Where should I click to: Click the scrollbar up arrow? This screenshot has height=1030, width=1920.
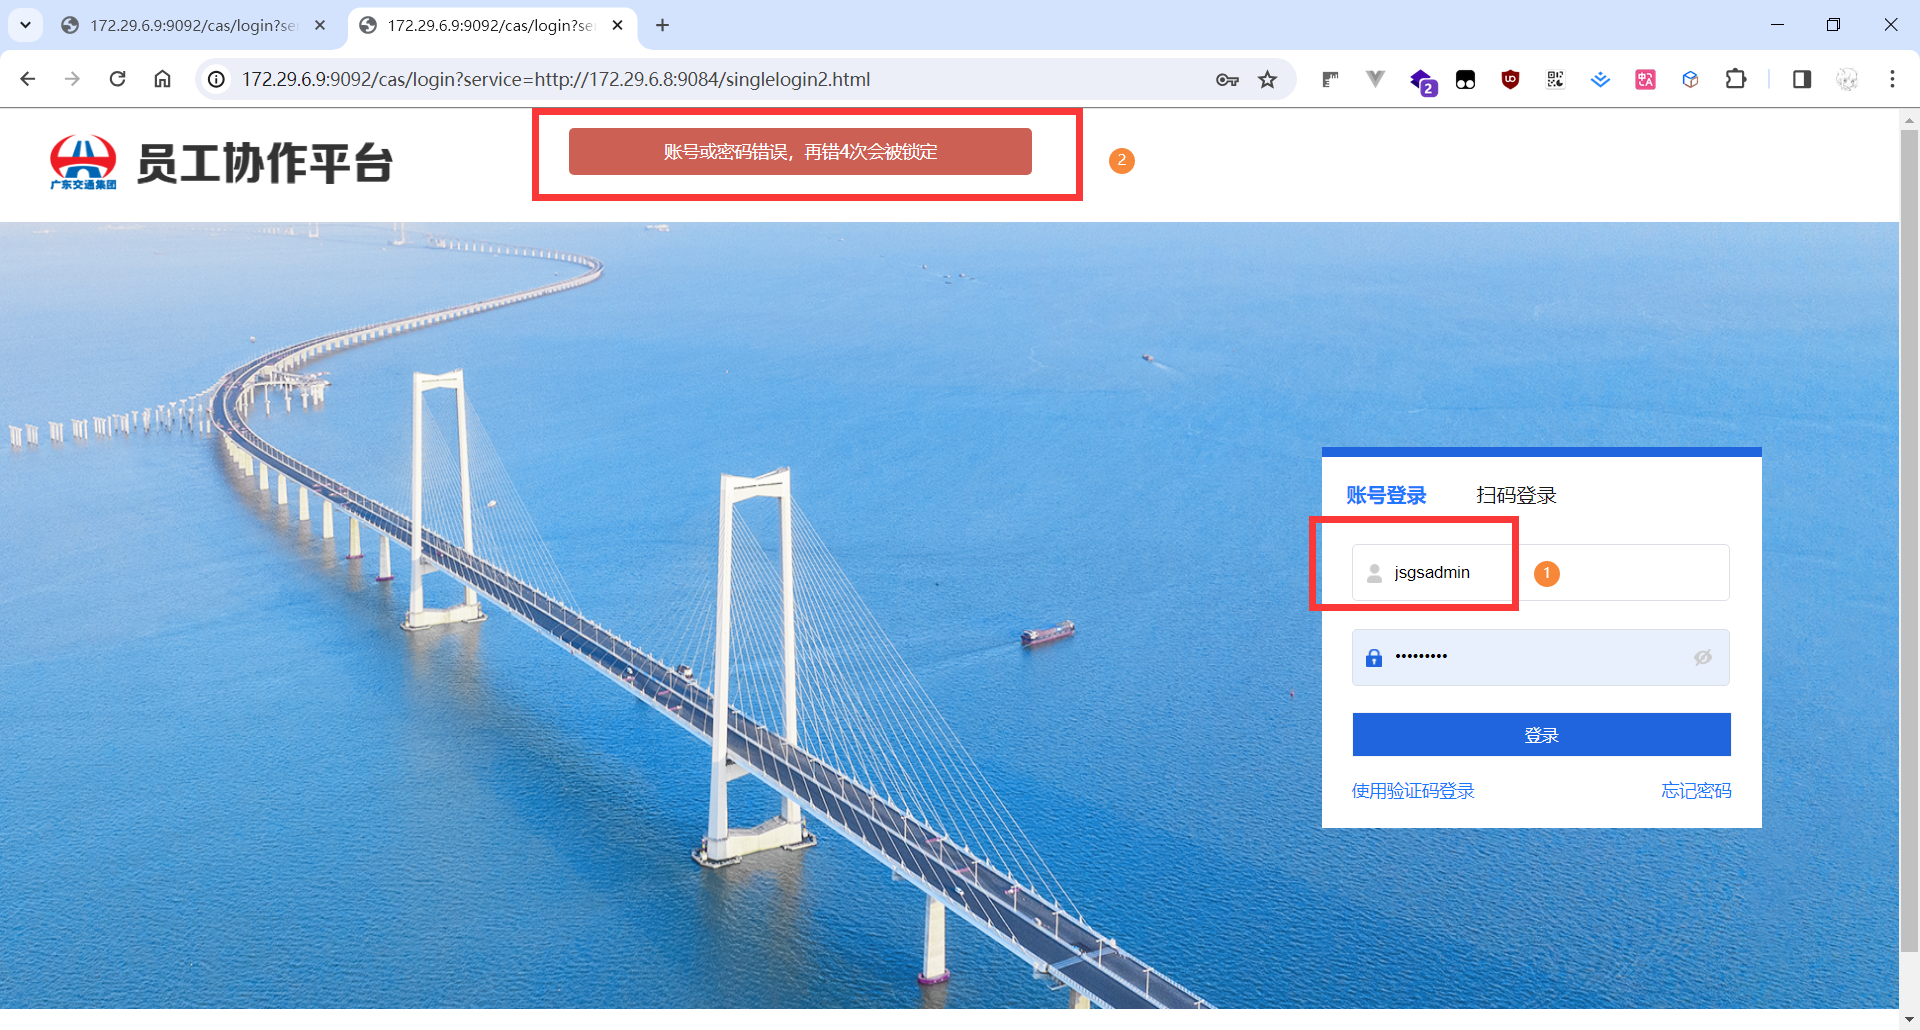(1909, 119)
